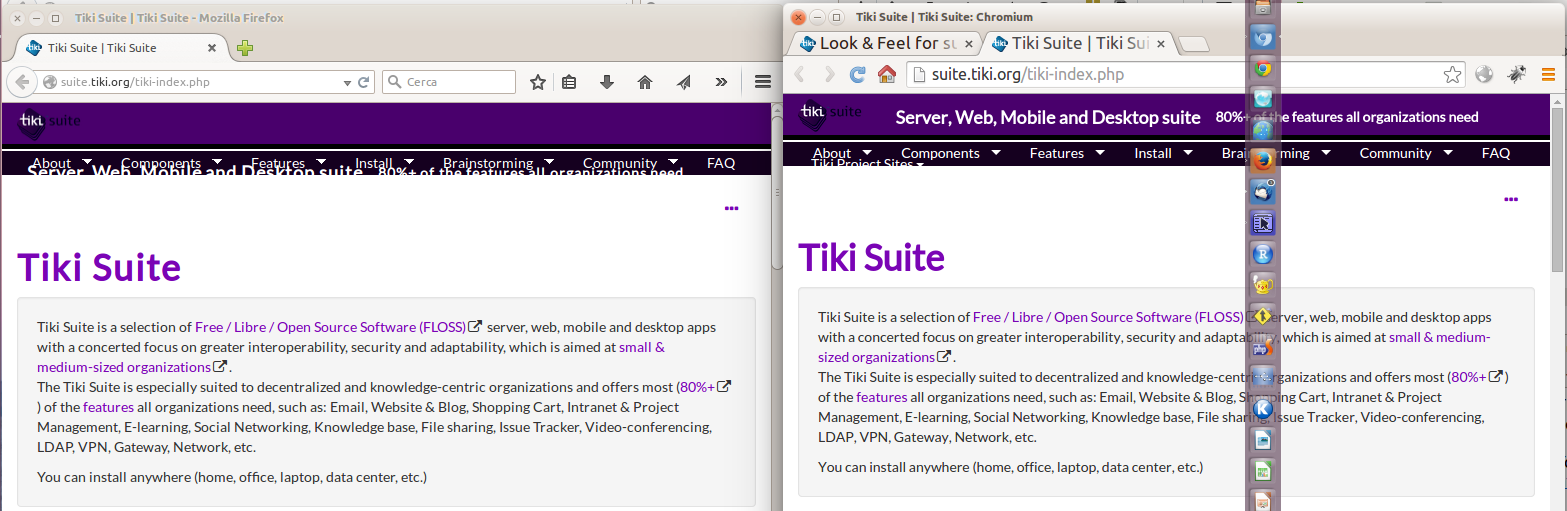Go to Firefox home page icon

click(x=645, y=82)
